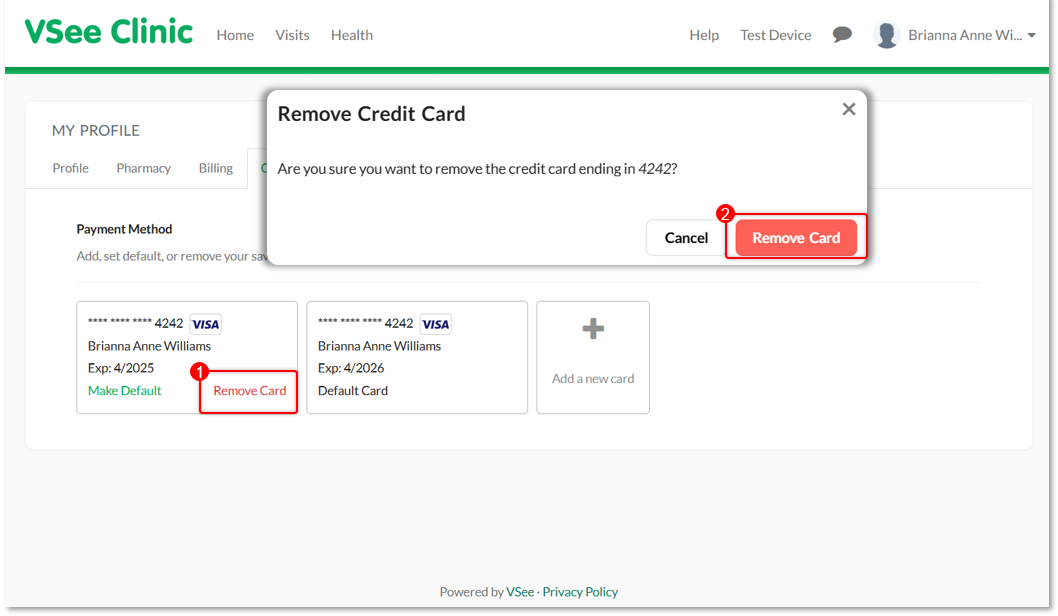Go to the Home menu
Viewport: 1058px width, 616px height.
click(235, 35)
